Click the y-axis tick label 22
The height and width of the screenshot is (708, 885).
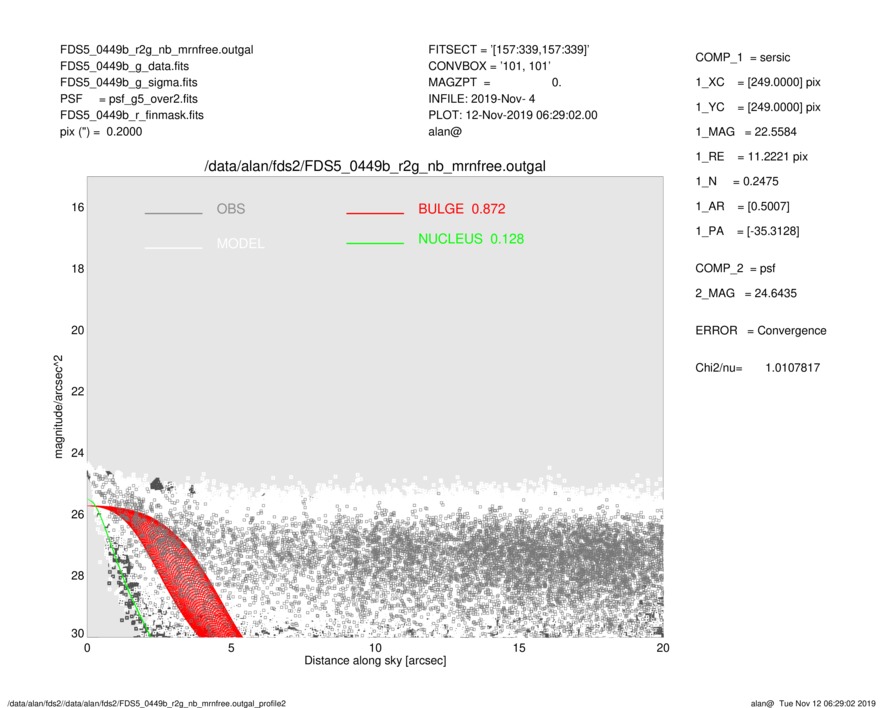click(x=77, y=392)
